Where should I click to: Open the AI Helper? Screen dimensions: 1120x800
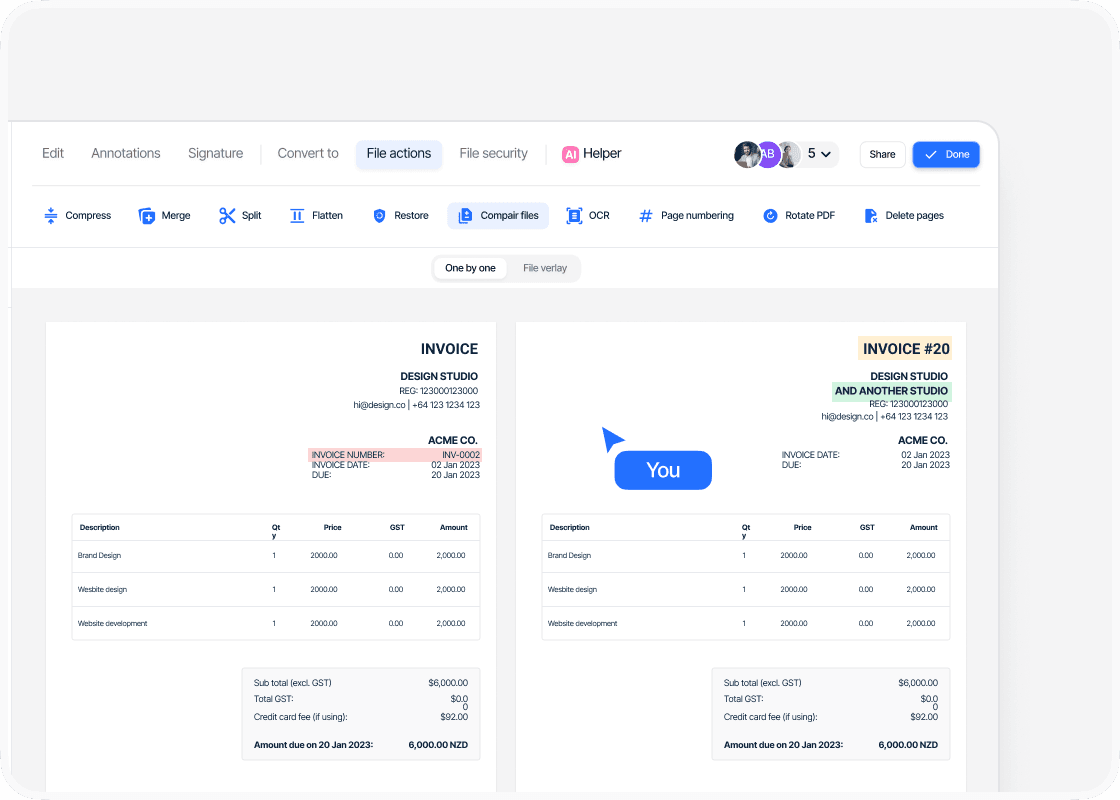[x=592, y=154]
